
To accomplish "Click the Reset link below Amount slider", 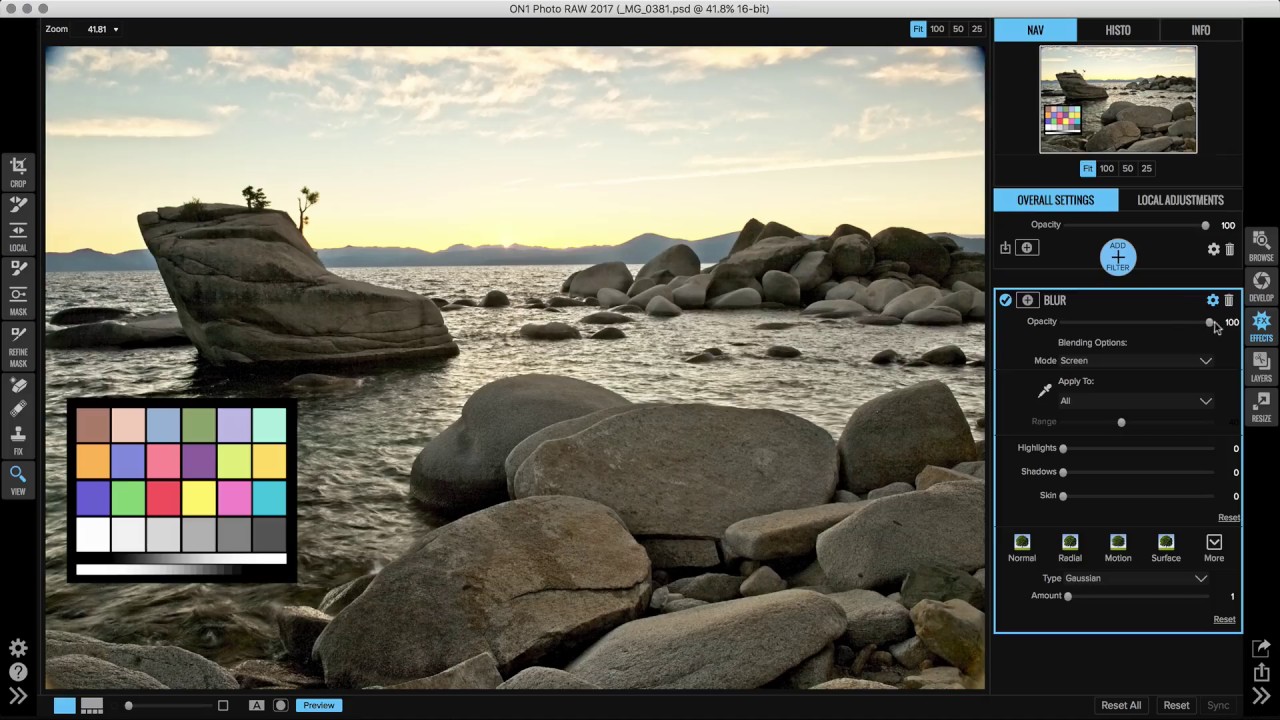I will point(1224,619).
